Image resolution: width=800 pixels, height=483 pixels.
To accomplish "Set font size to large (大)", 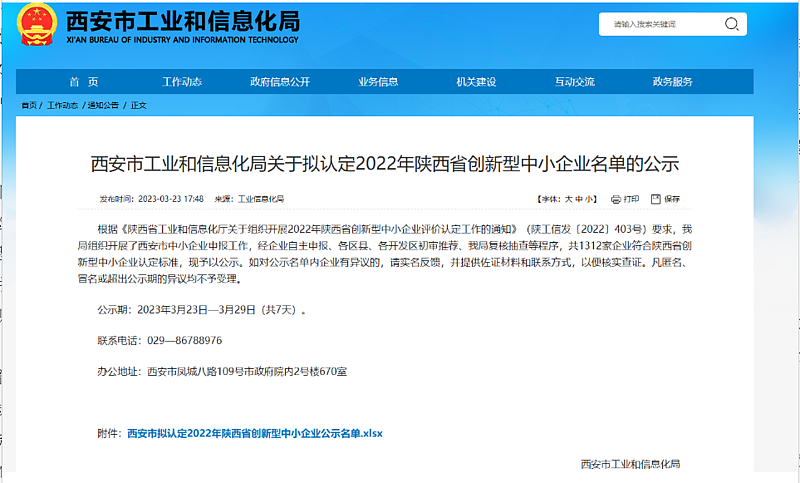I will tap(569, 199).
